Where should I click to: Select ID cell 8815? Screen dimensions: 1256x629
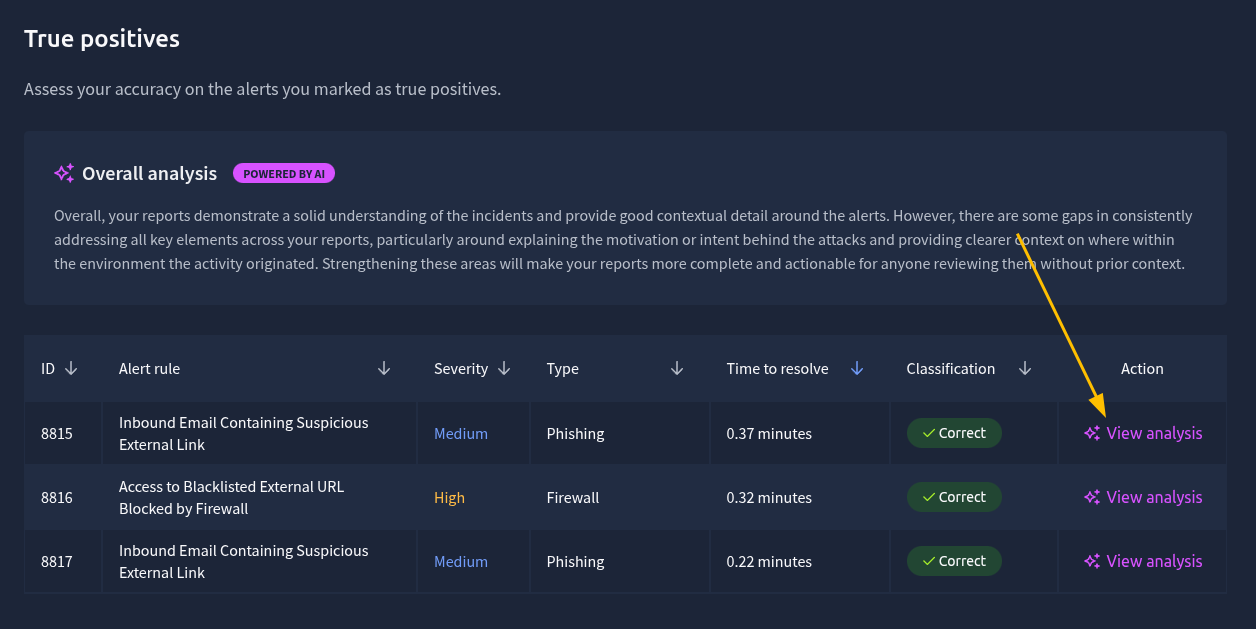coord(57,433)
